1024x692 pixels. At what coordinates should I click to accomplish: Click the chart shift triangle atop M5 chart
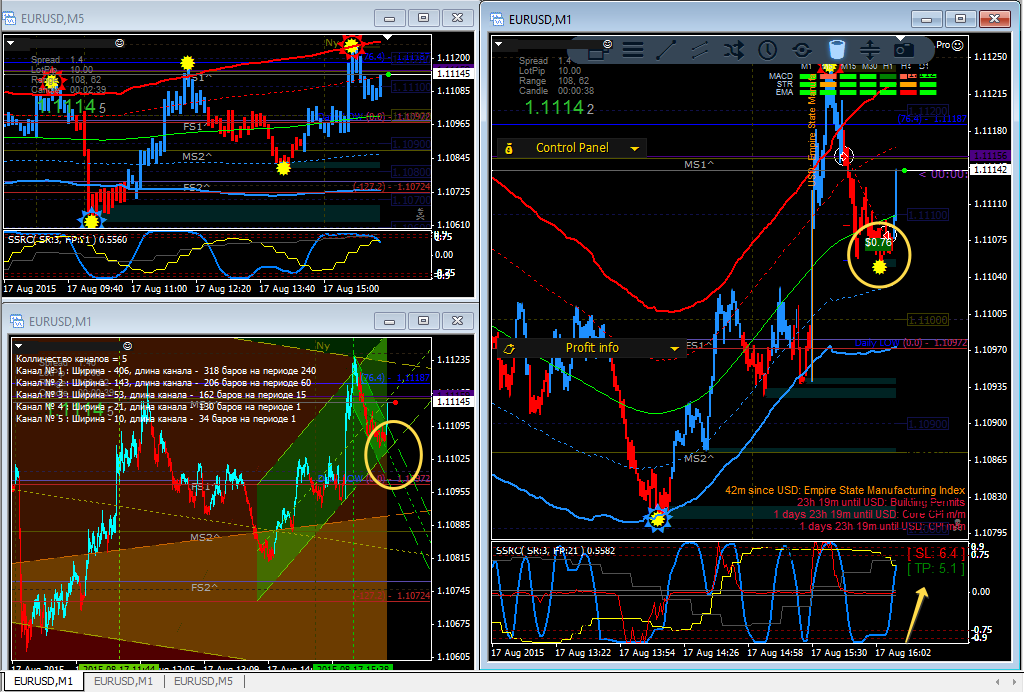(x=387, y=37)
